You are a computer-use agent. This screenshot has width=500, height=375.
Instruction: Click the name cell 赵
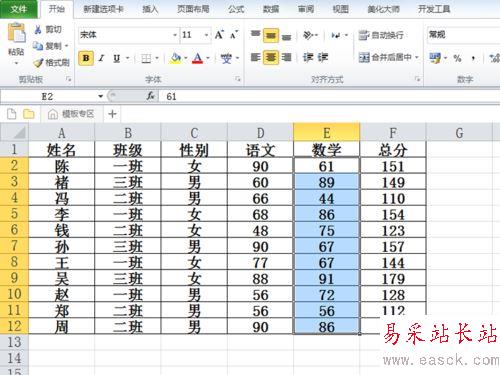point(62,295)
